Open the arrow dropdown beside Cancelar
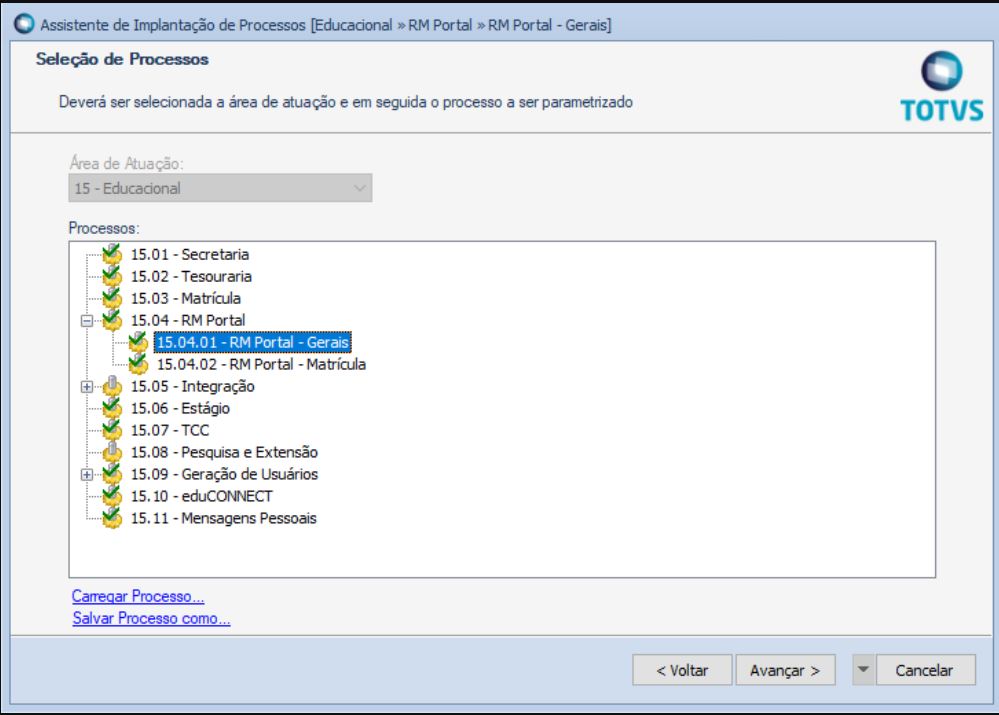This screenshot has height=715, width=999. click(x=863, y=670)
